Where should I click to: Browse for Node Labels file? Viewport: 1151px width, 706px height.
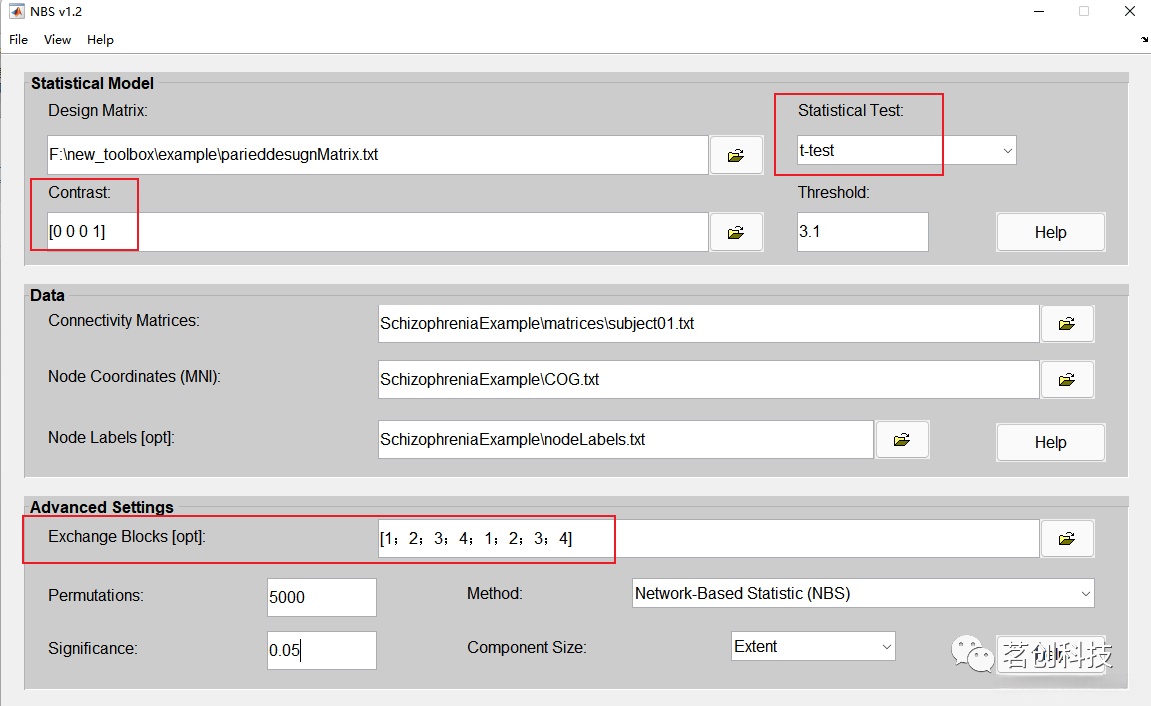(x=902, y=440)
